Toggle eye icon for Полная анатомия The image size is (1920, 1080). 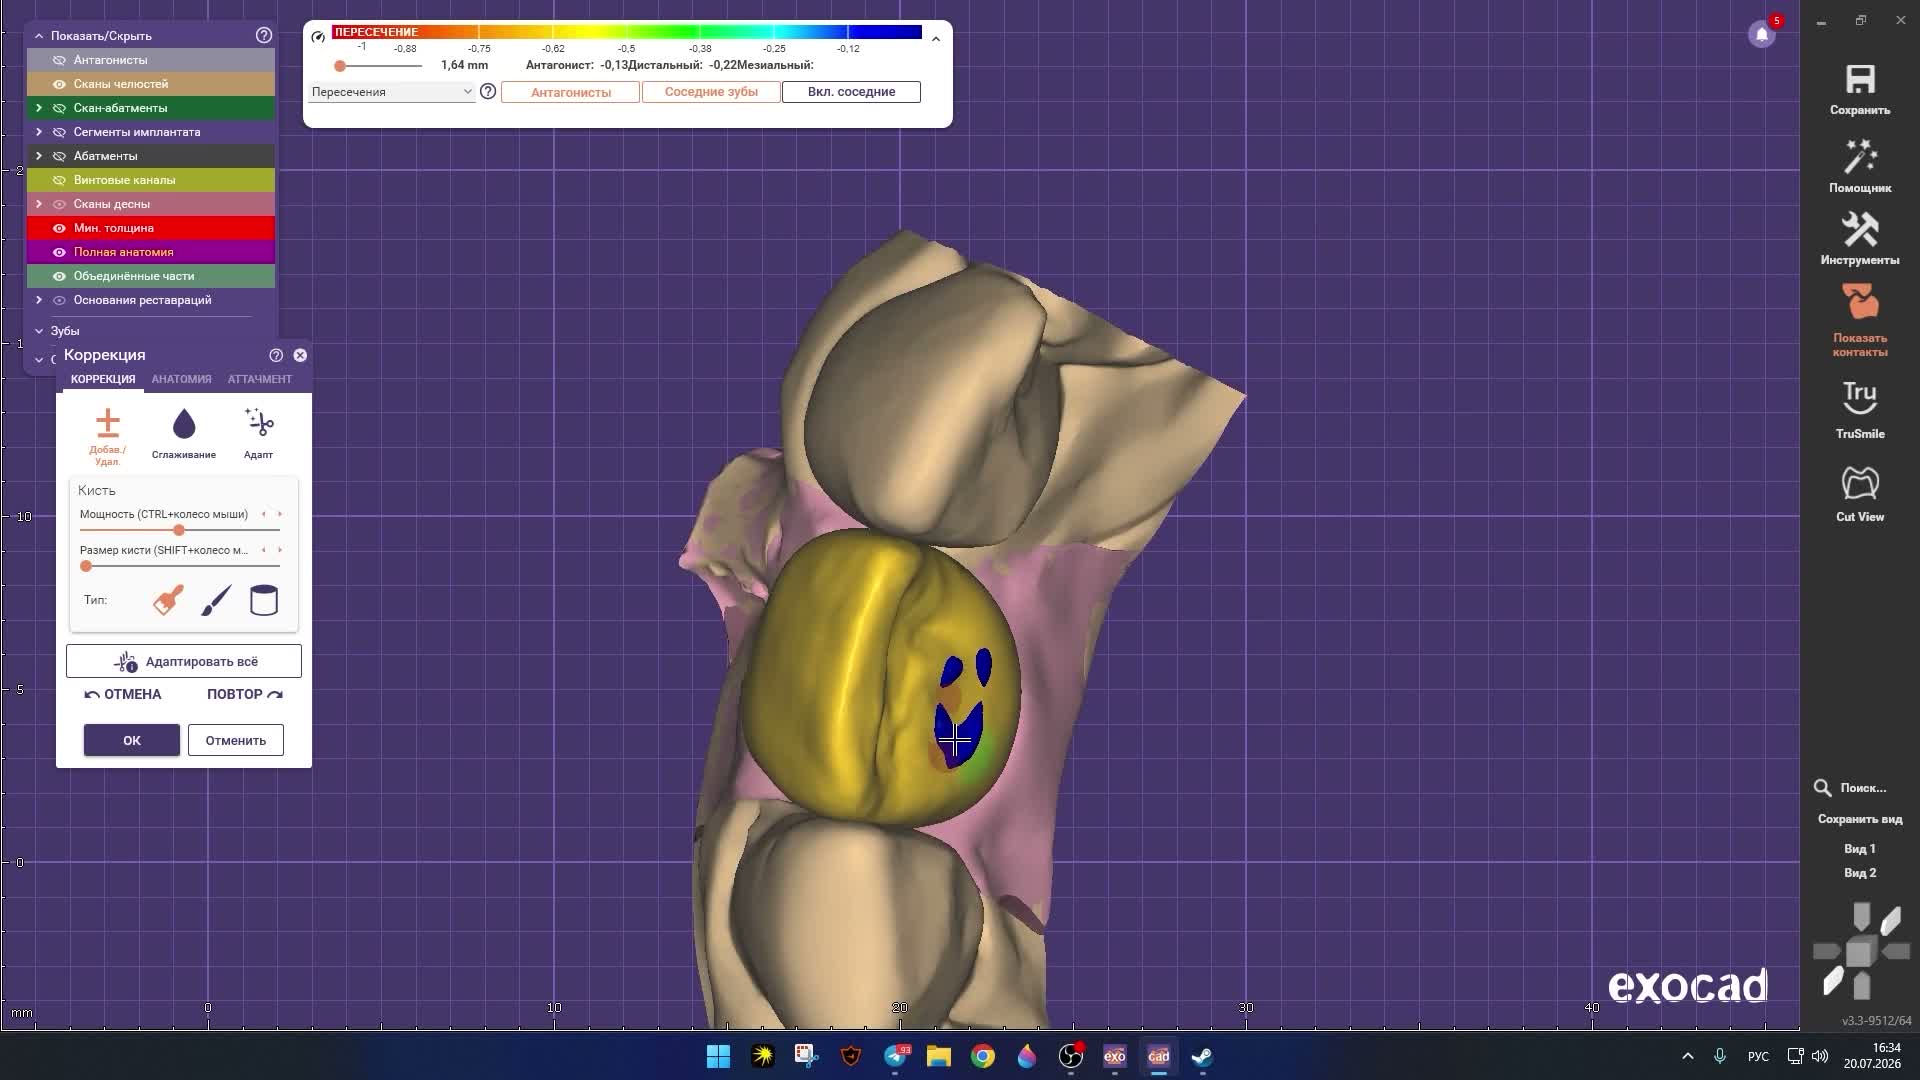[59, 252]
